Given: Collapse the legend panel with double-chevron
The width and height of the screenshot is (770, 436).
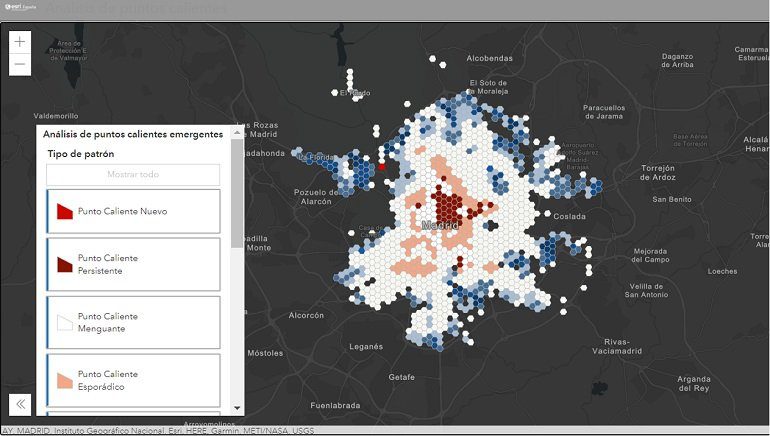Looking at the screenshot, I should tap(20, 404).
